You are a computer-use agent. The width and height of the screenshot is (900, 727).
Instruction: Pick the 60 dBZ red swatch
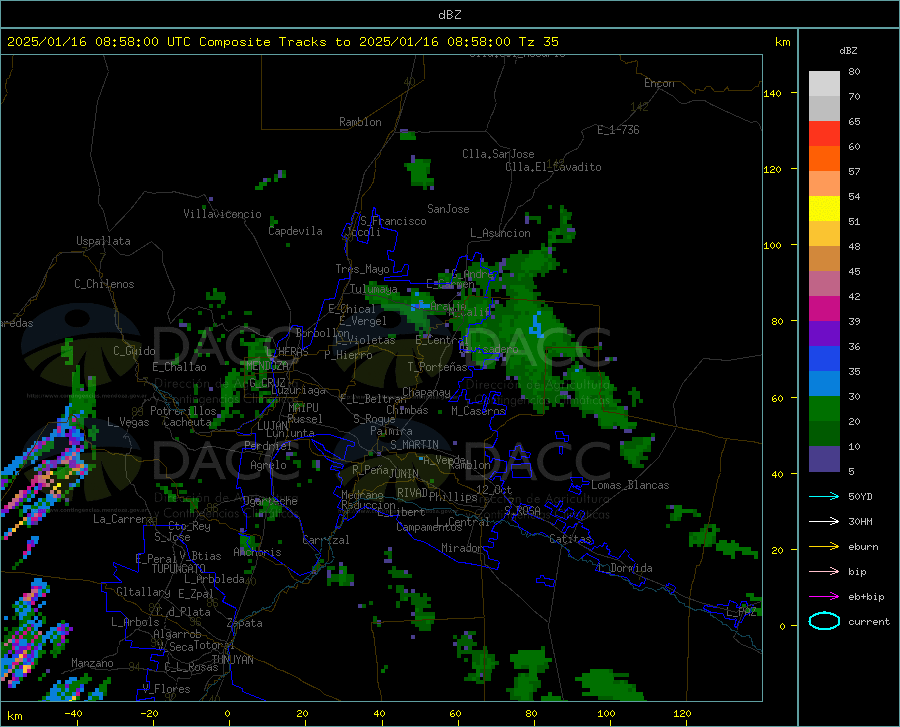coord(824,134)
